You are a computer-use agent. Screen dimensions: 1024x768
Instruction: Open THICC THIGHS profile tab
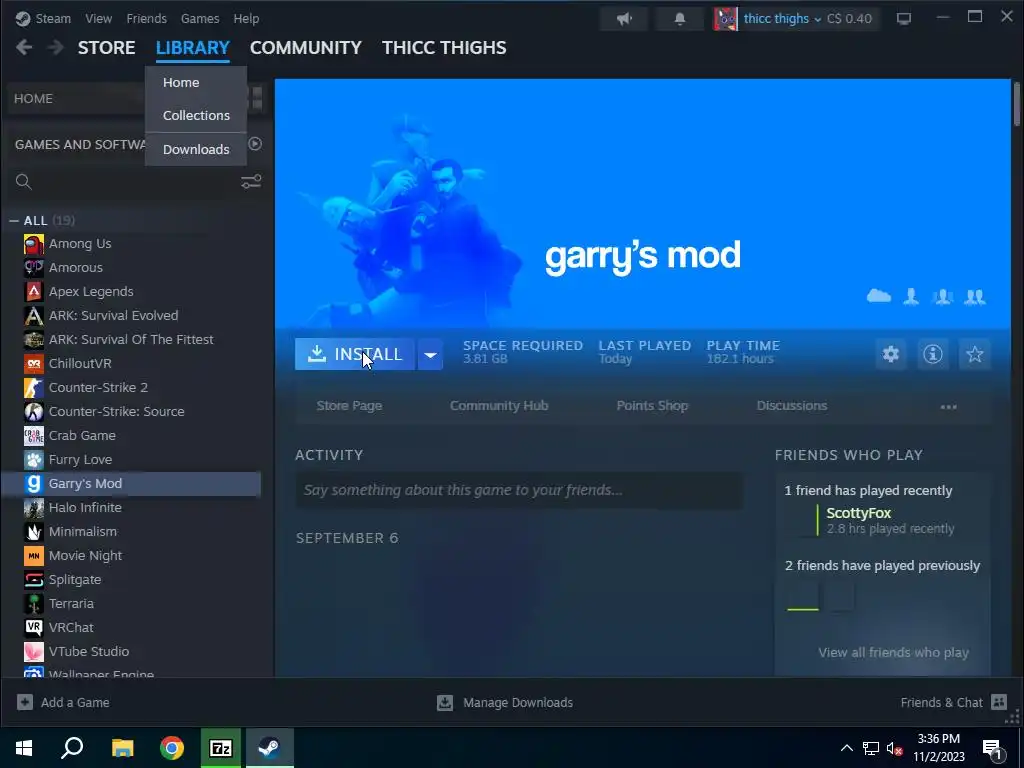point(444,48)
